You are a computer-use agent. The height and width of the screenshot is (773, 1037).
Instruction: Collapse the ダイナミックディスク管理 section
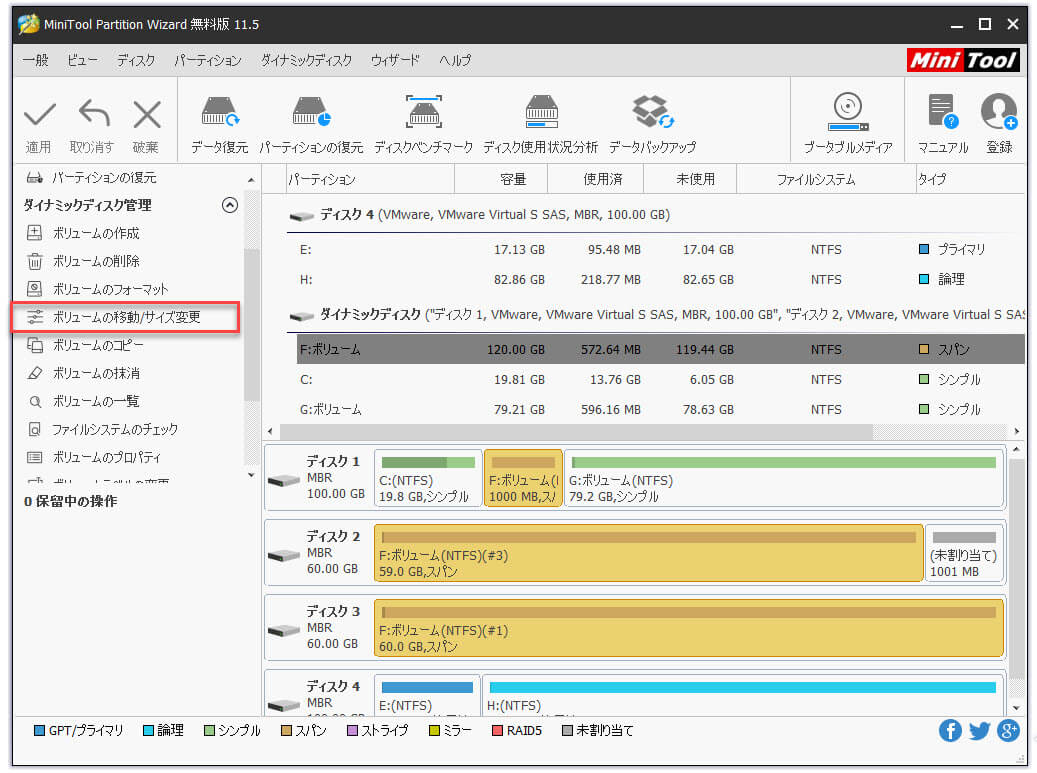coord(229,205)
